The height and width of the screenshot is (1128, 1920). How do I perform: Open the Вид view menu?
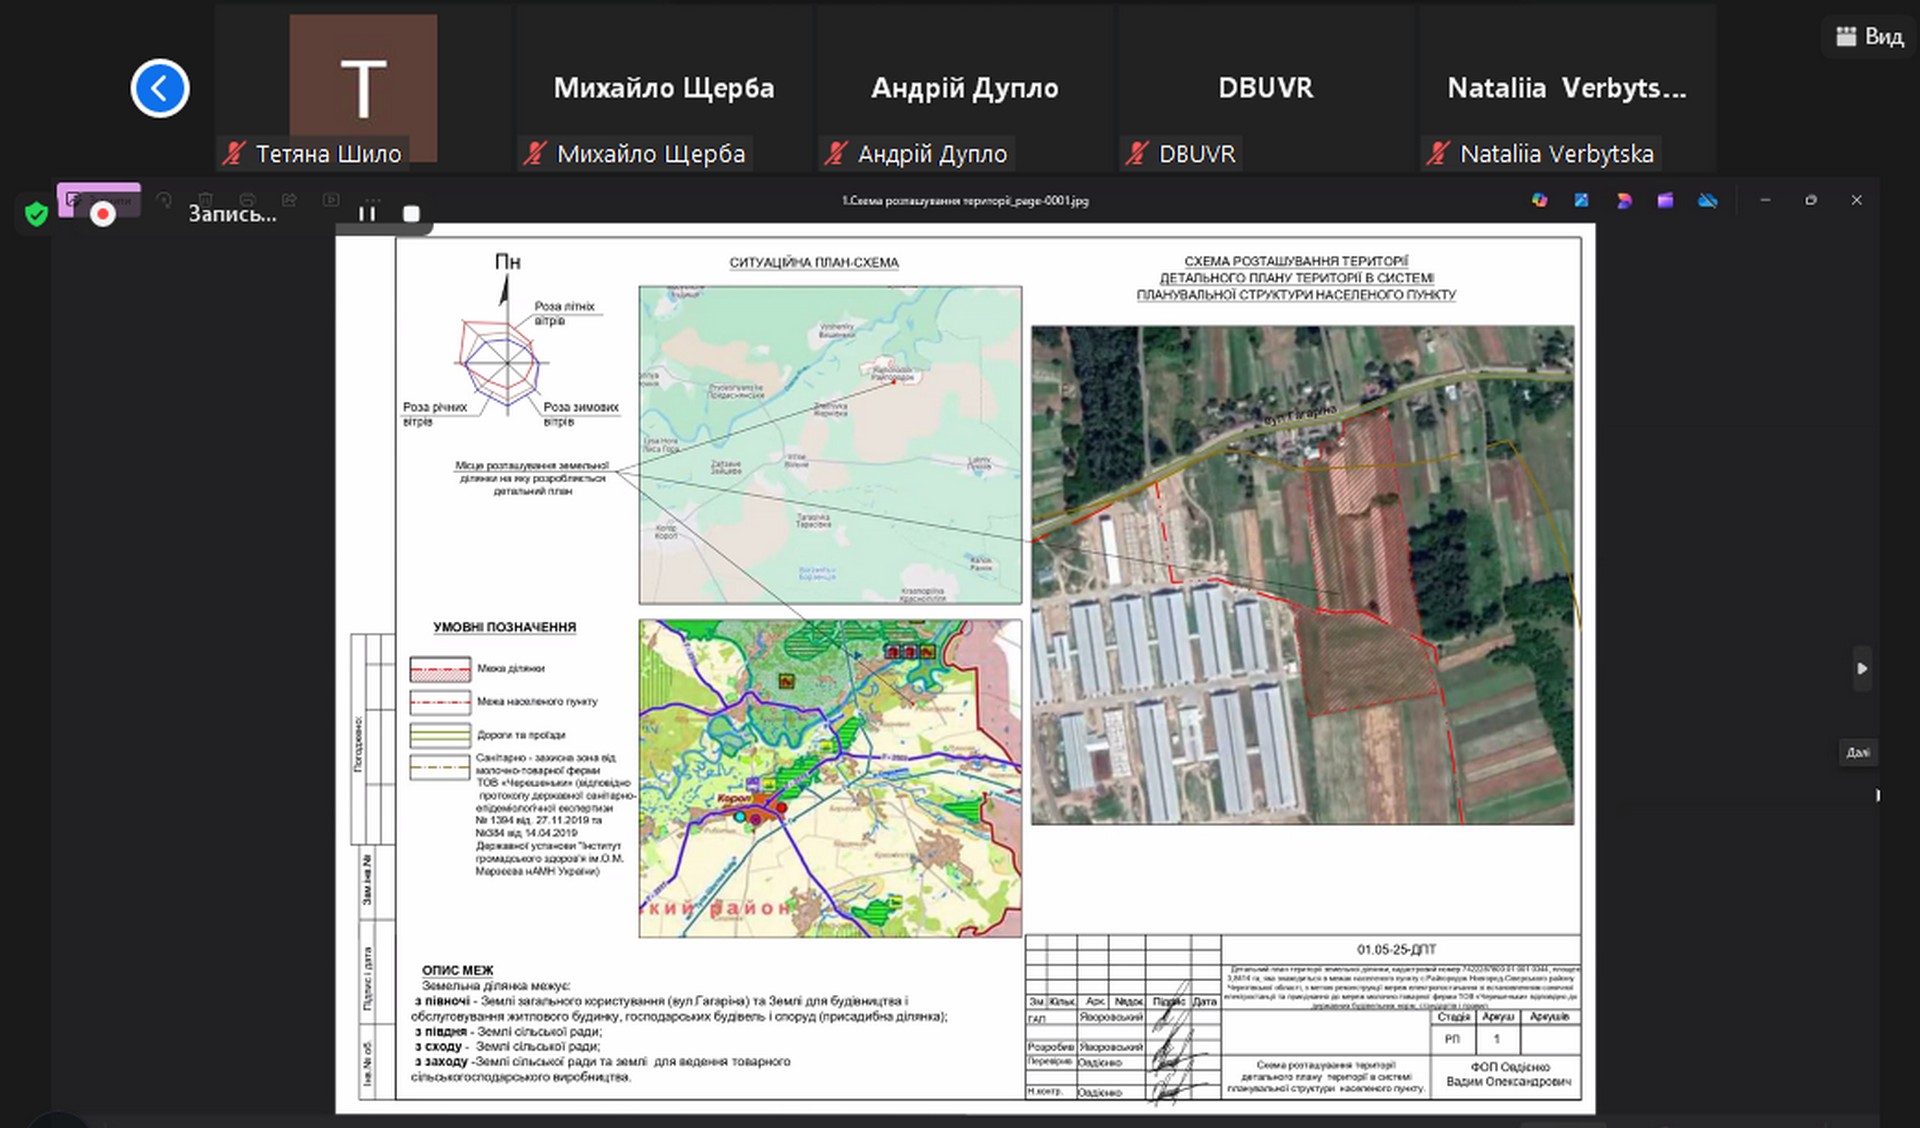point(1869,37)
